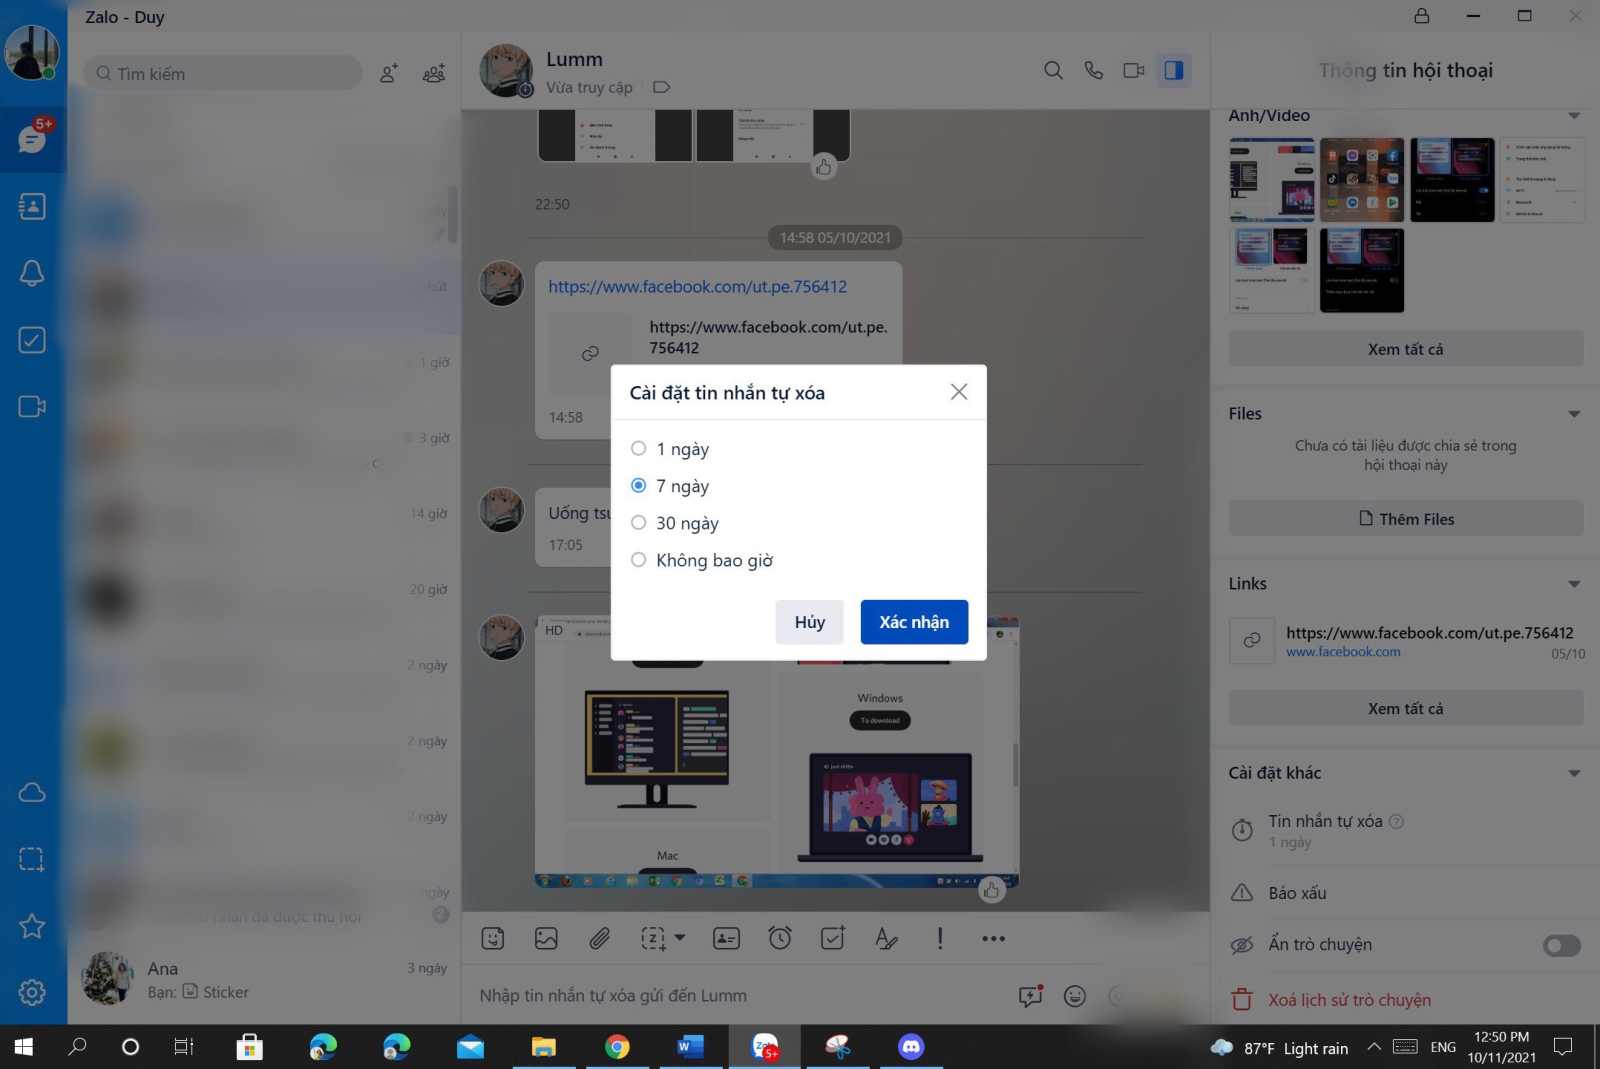1600x1069 pixels.
Task: Click Xem tất cả under Ảnh/Video
Action: click(1405, 349)
